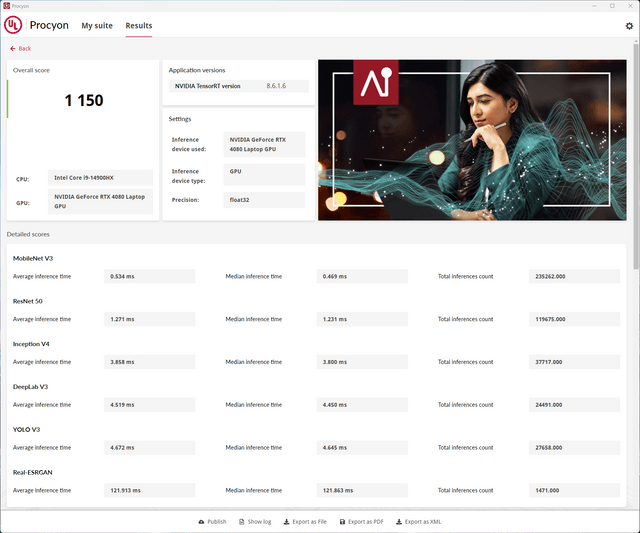
Task: Click the DeepLab V3 heading
Action: (x=31, y=387)
